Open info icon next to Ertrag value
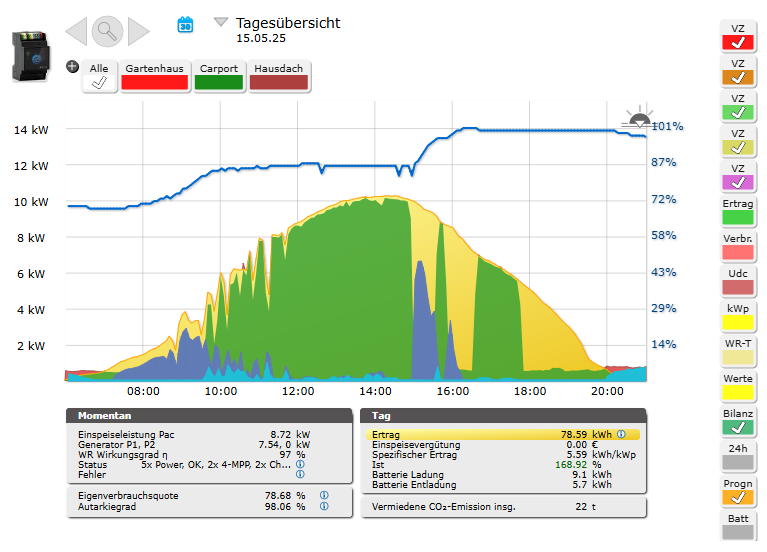Viewport: 767px width, 552px height. pyautogui.click(x=621, y=435)
